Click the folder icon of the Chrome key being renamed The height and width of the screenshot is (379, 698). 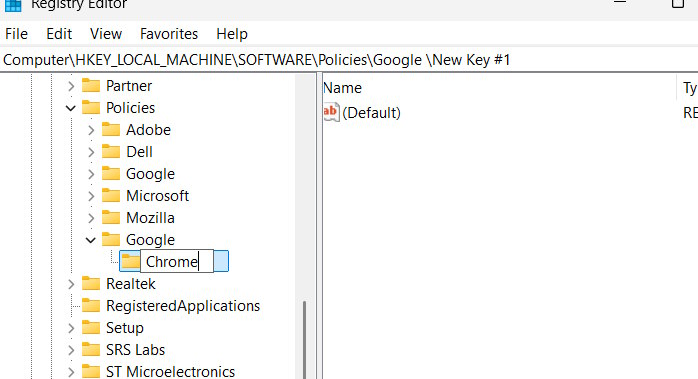click(130, 261)
